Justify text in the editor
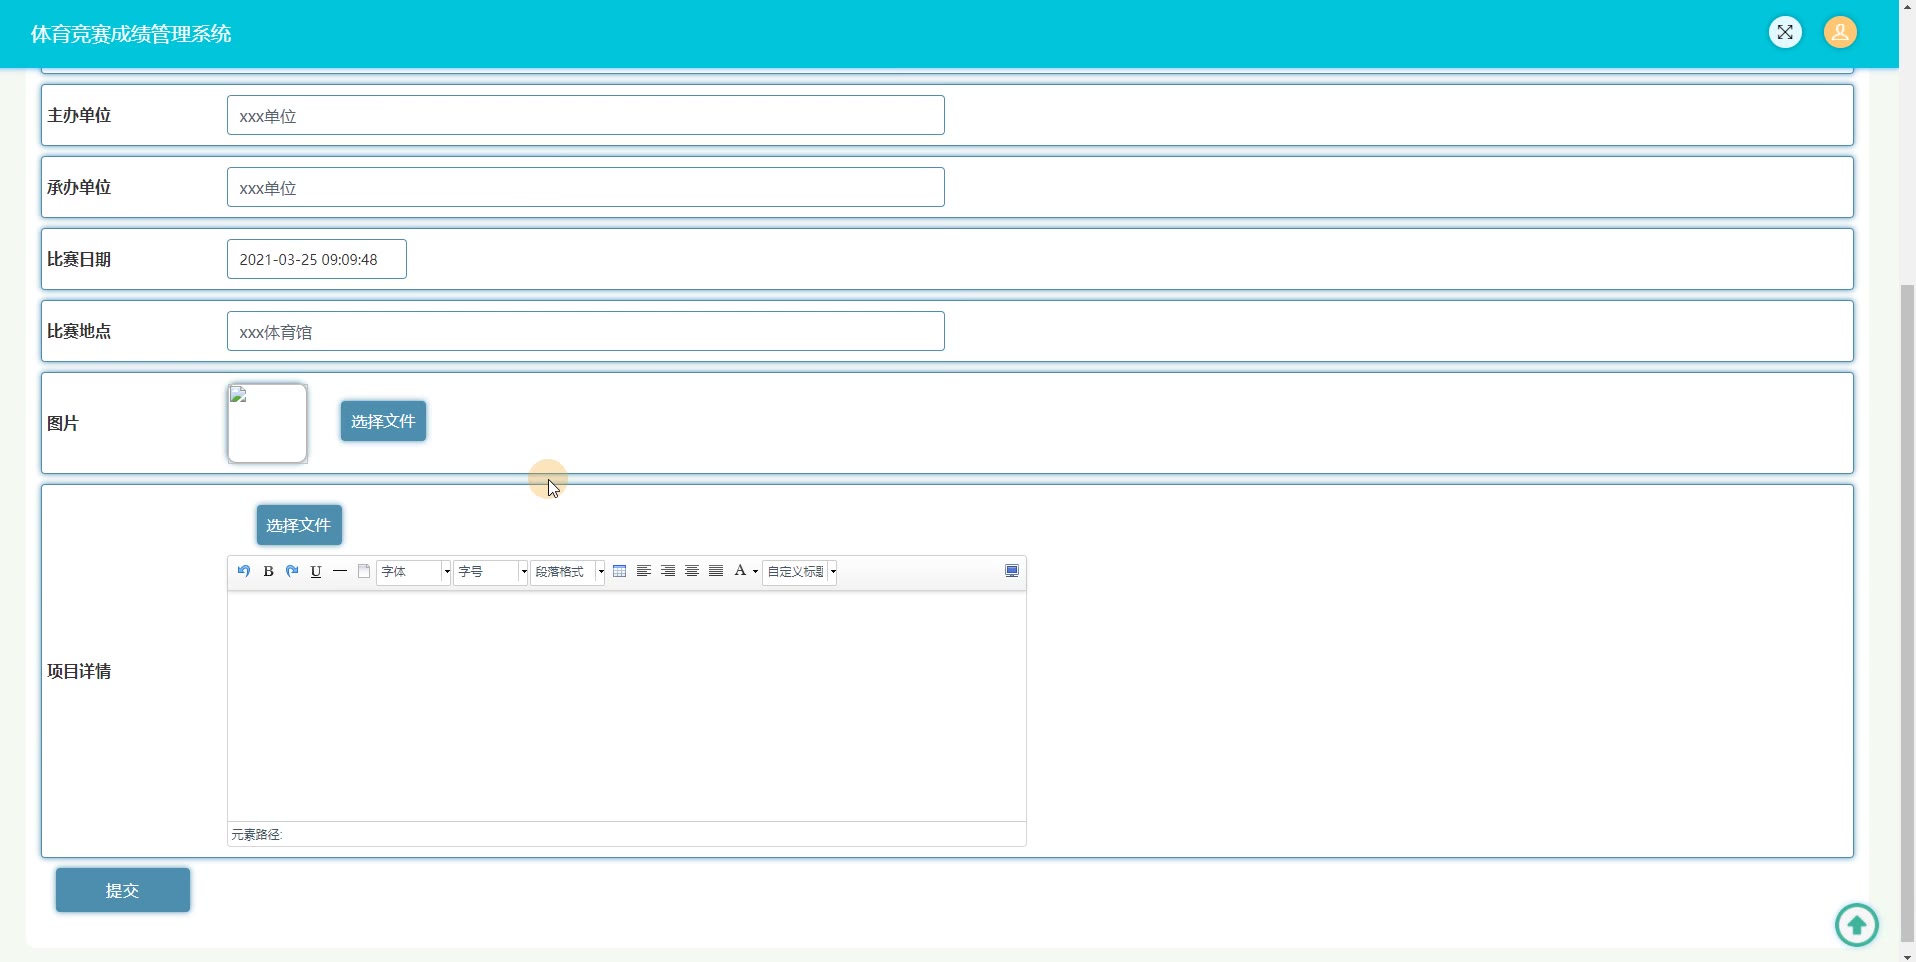The width and height of the screenshot is (1916, 962). click(716, 571)
